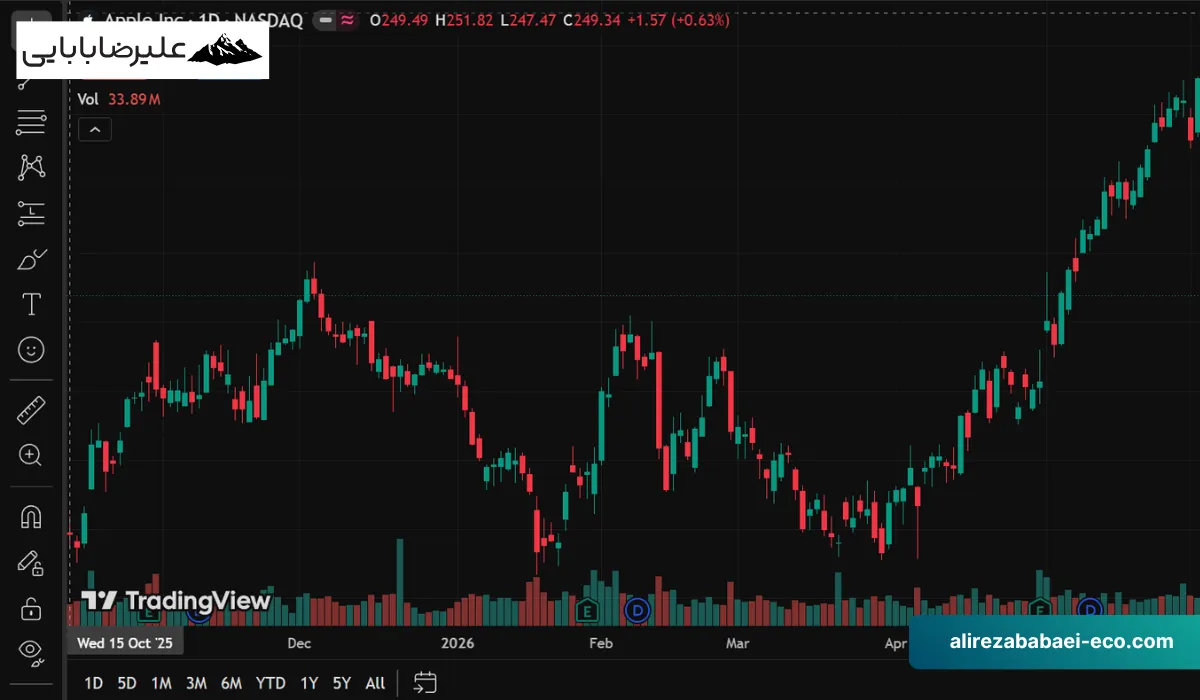1200x700 pixels.
Task: Activate the Zoom In tool
Action: (x=31, y=455)
